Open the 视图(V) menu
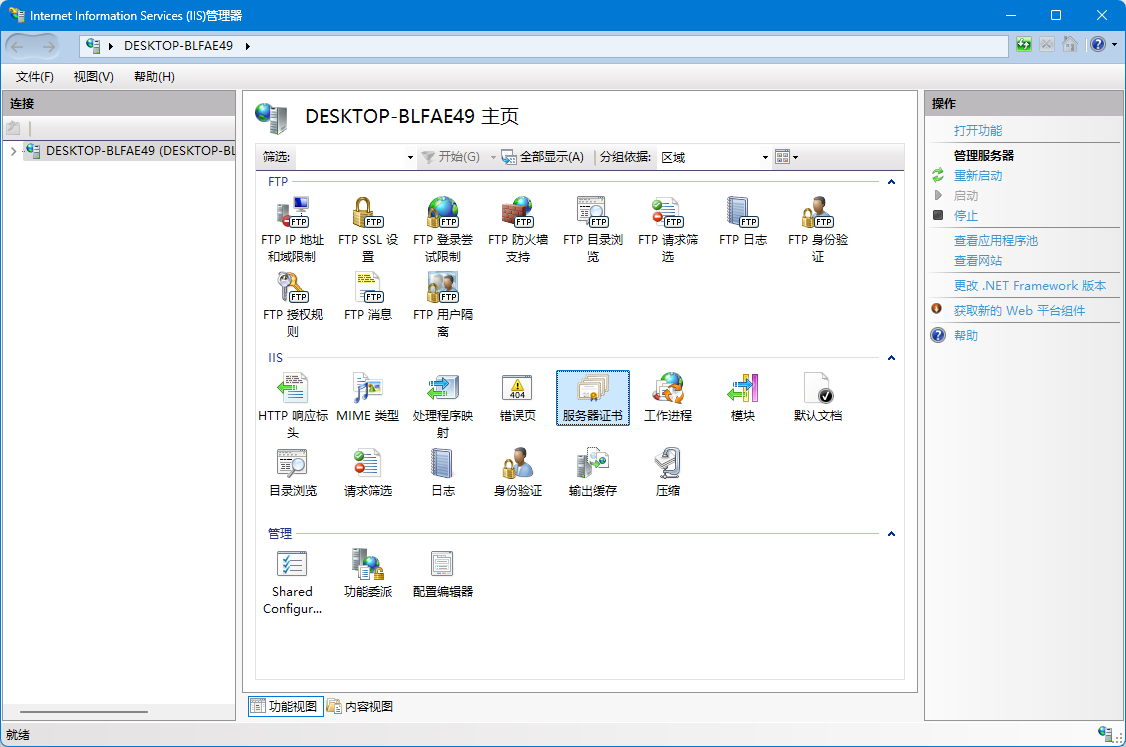1126x747 pixels. tap(93, 77)
